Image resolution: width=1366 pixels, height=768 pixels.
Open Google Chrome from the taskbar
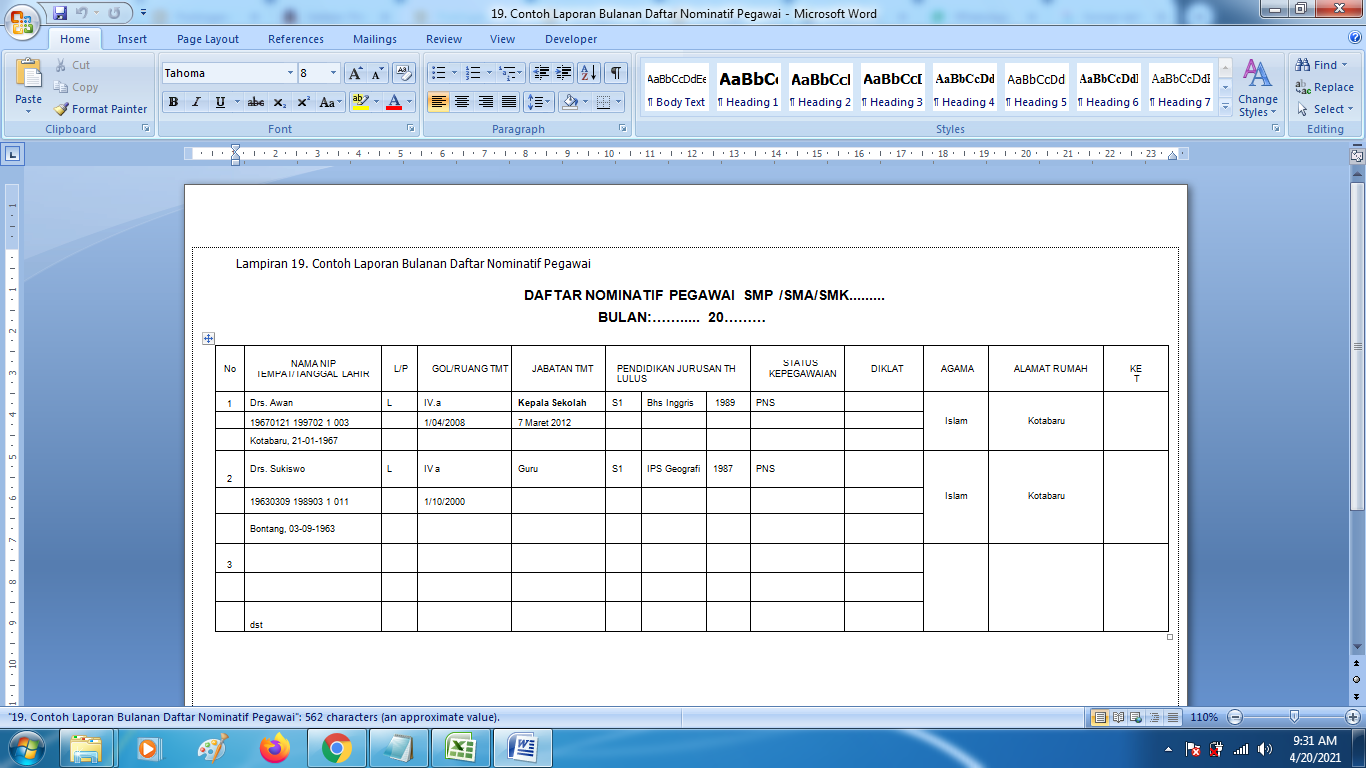(337, 748)
